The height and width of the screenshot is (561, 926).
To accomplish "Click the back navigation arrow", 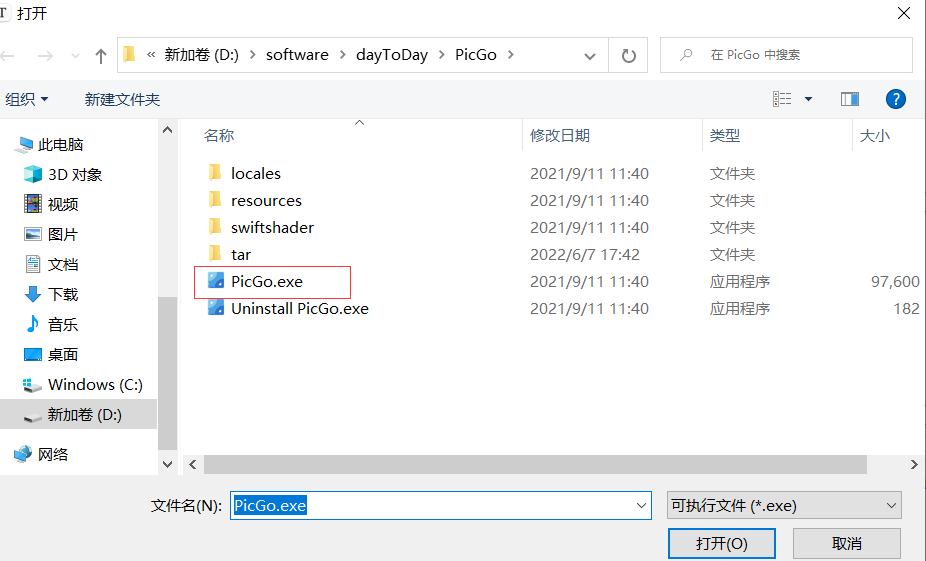I will click(8, 56).
